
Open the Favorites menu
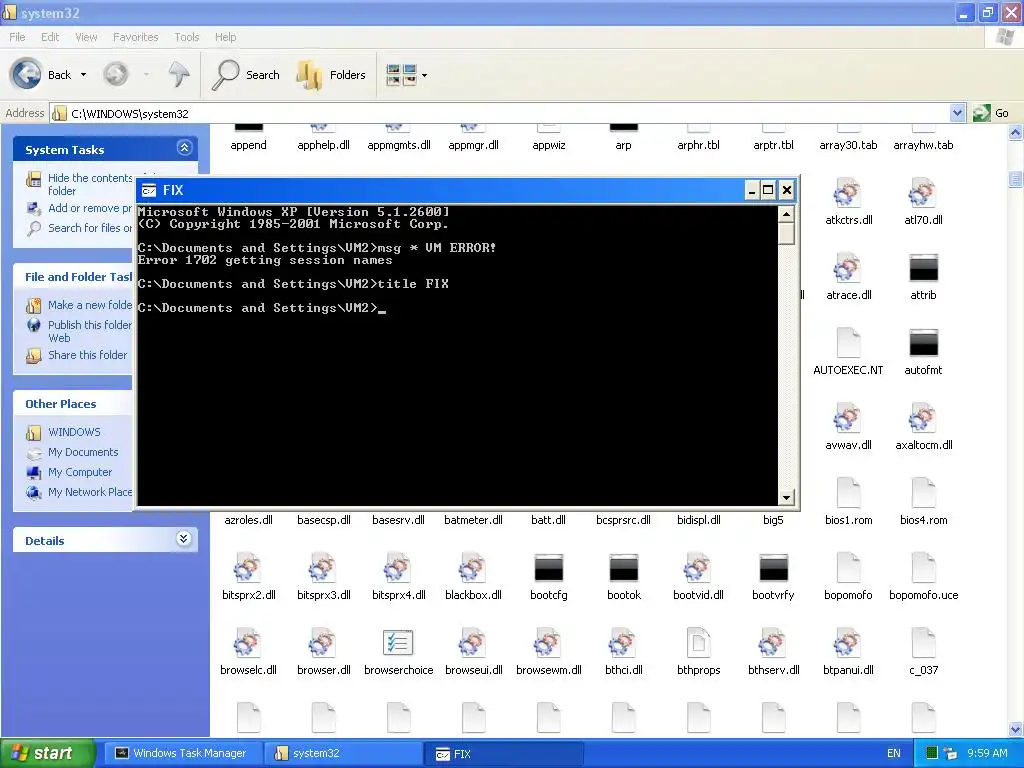[136, 37]
